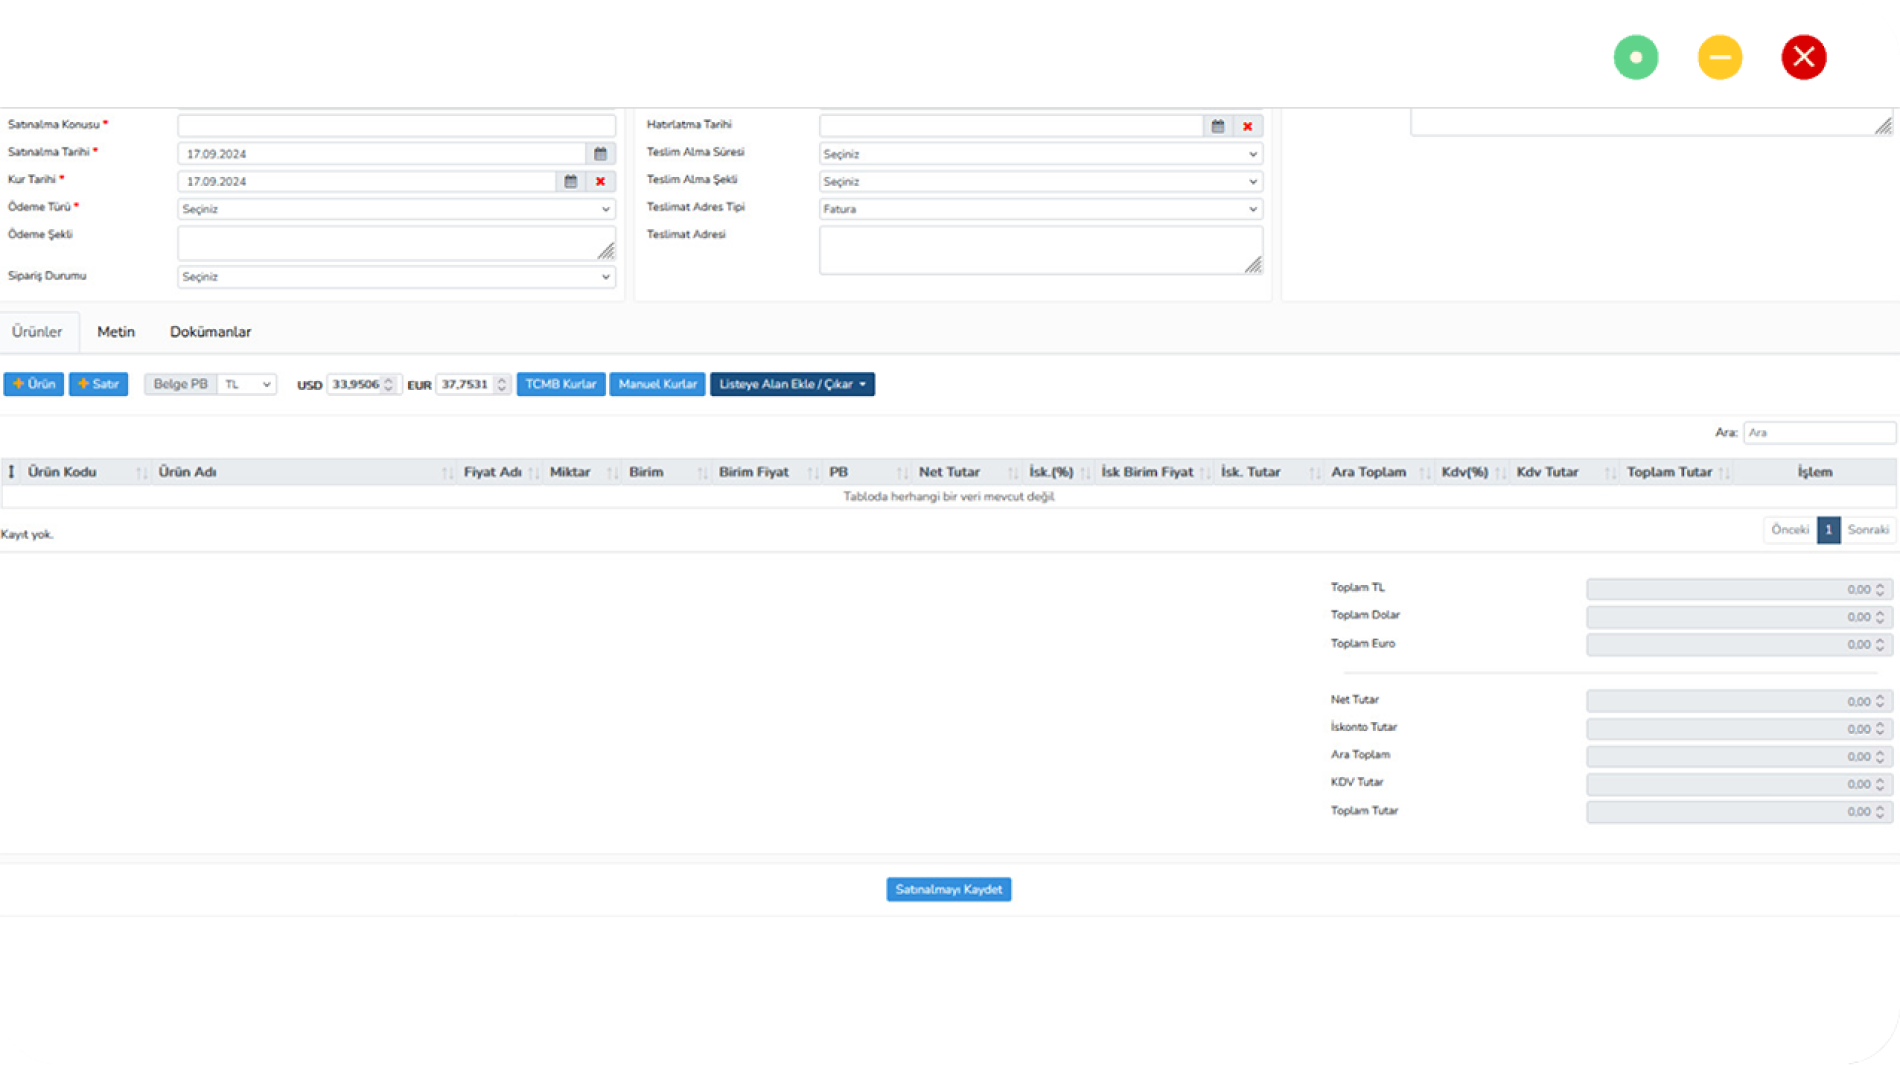Sort table by Miktar column
1900x1065 pixels.
coord(582,472)
